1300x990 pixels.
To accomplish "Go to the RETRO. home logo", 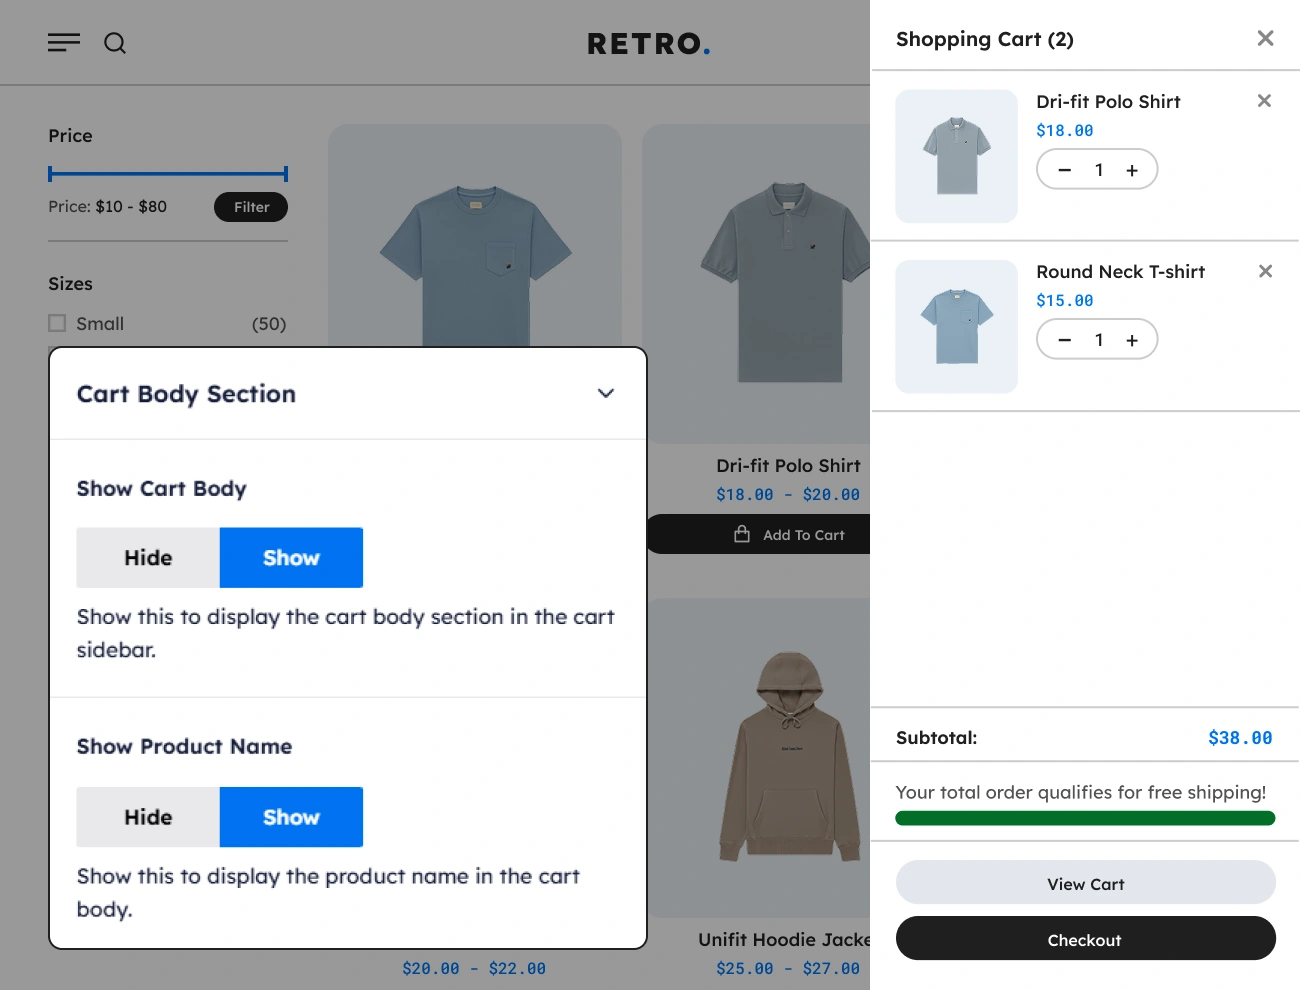I will 648,44.
